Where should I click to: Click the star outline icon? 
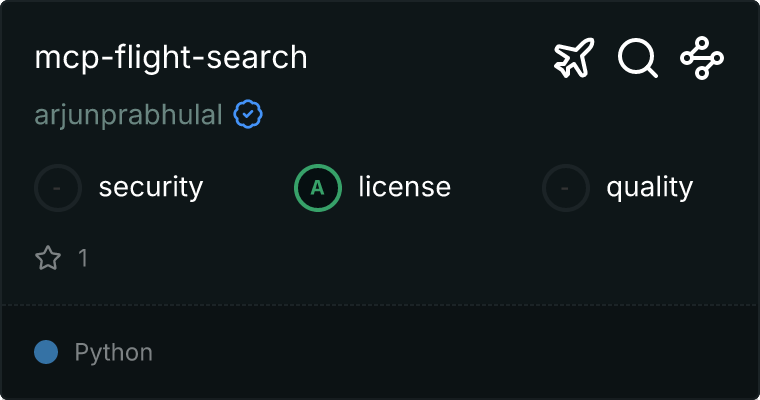tap(48, 257)
